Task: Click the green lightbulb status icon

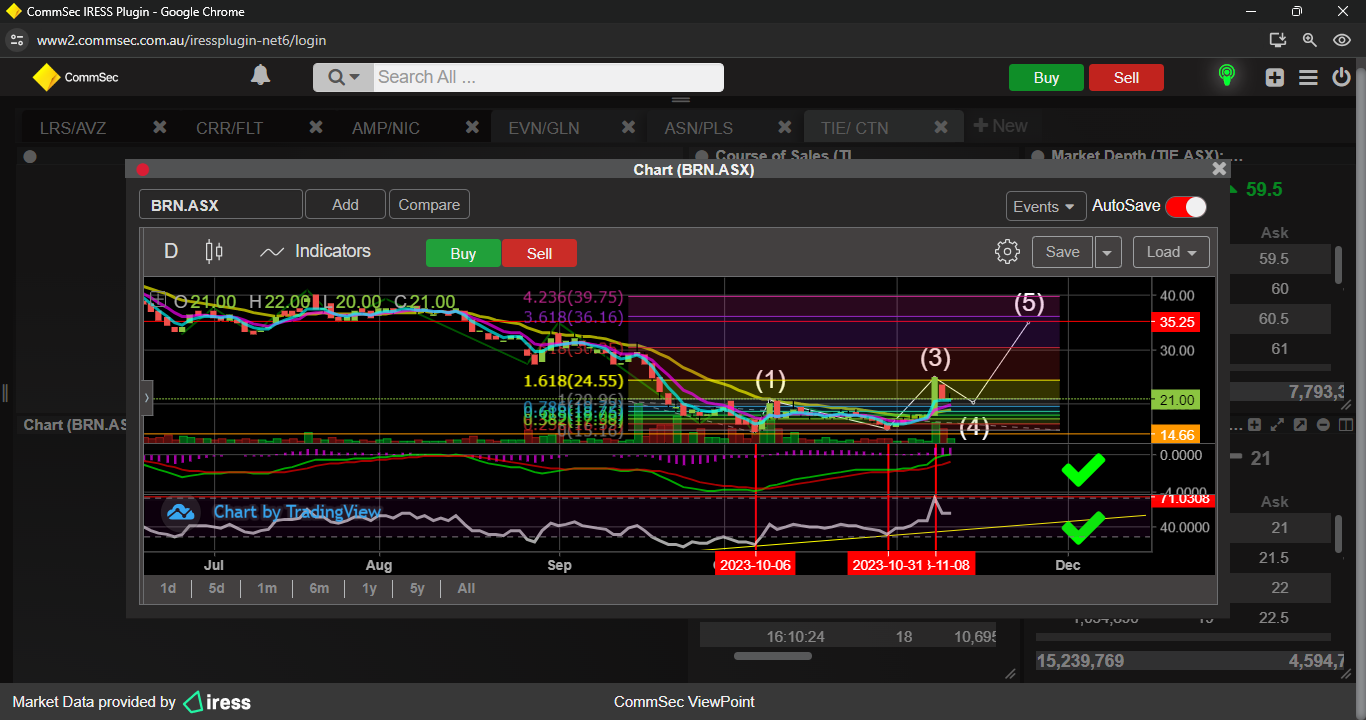Action: pos(1226,76)
